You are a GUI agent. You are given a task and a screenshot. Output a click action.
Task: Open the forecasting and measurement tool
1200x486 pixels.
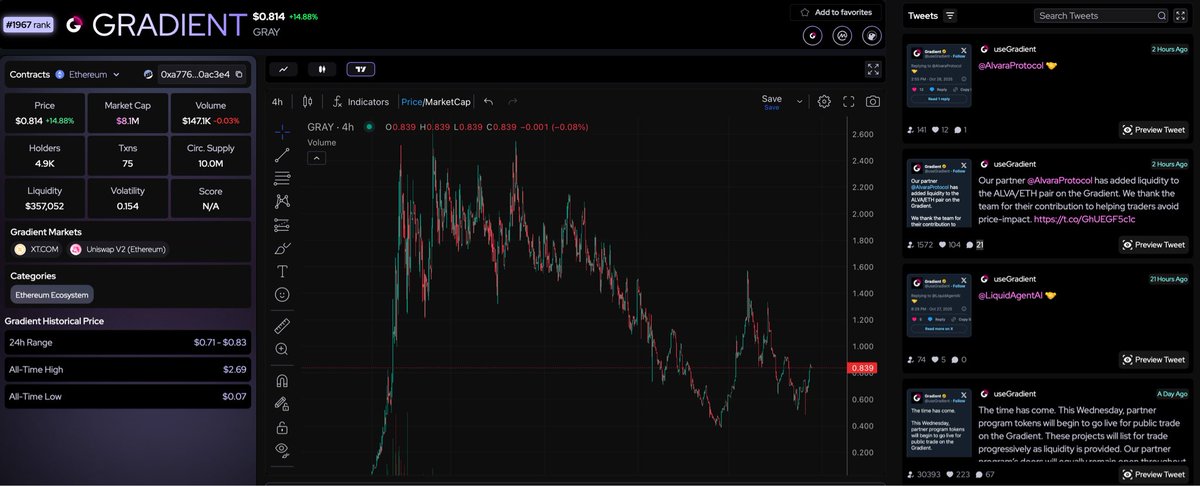click(x=282, y=225)
